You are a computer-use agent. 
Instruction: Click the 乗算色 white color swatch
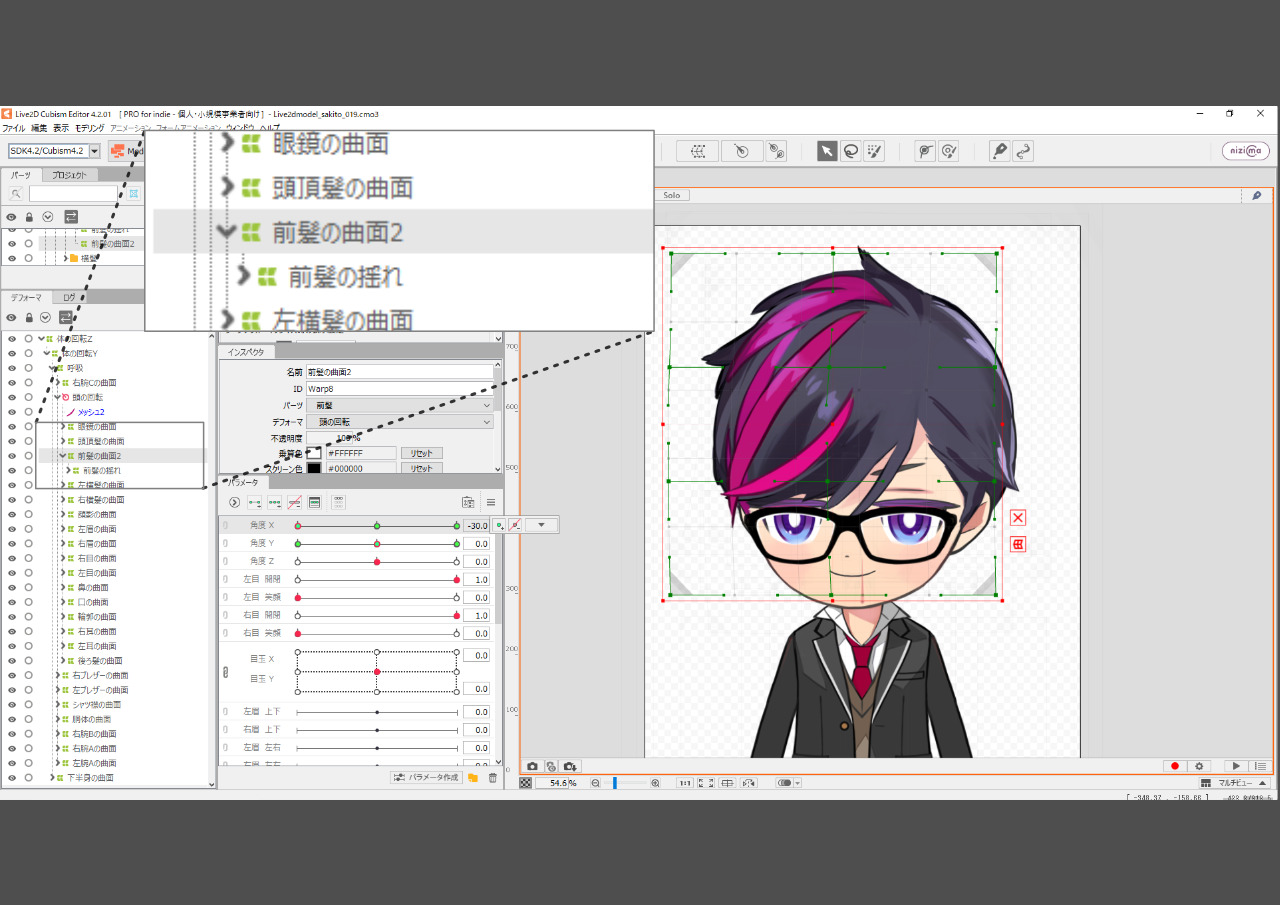pos(314,453)
